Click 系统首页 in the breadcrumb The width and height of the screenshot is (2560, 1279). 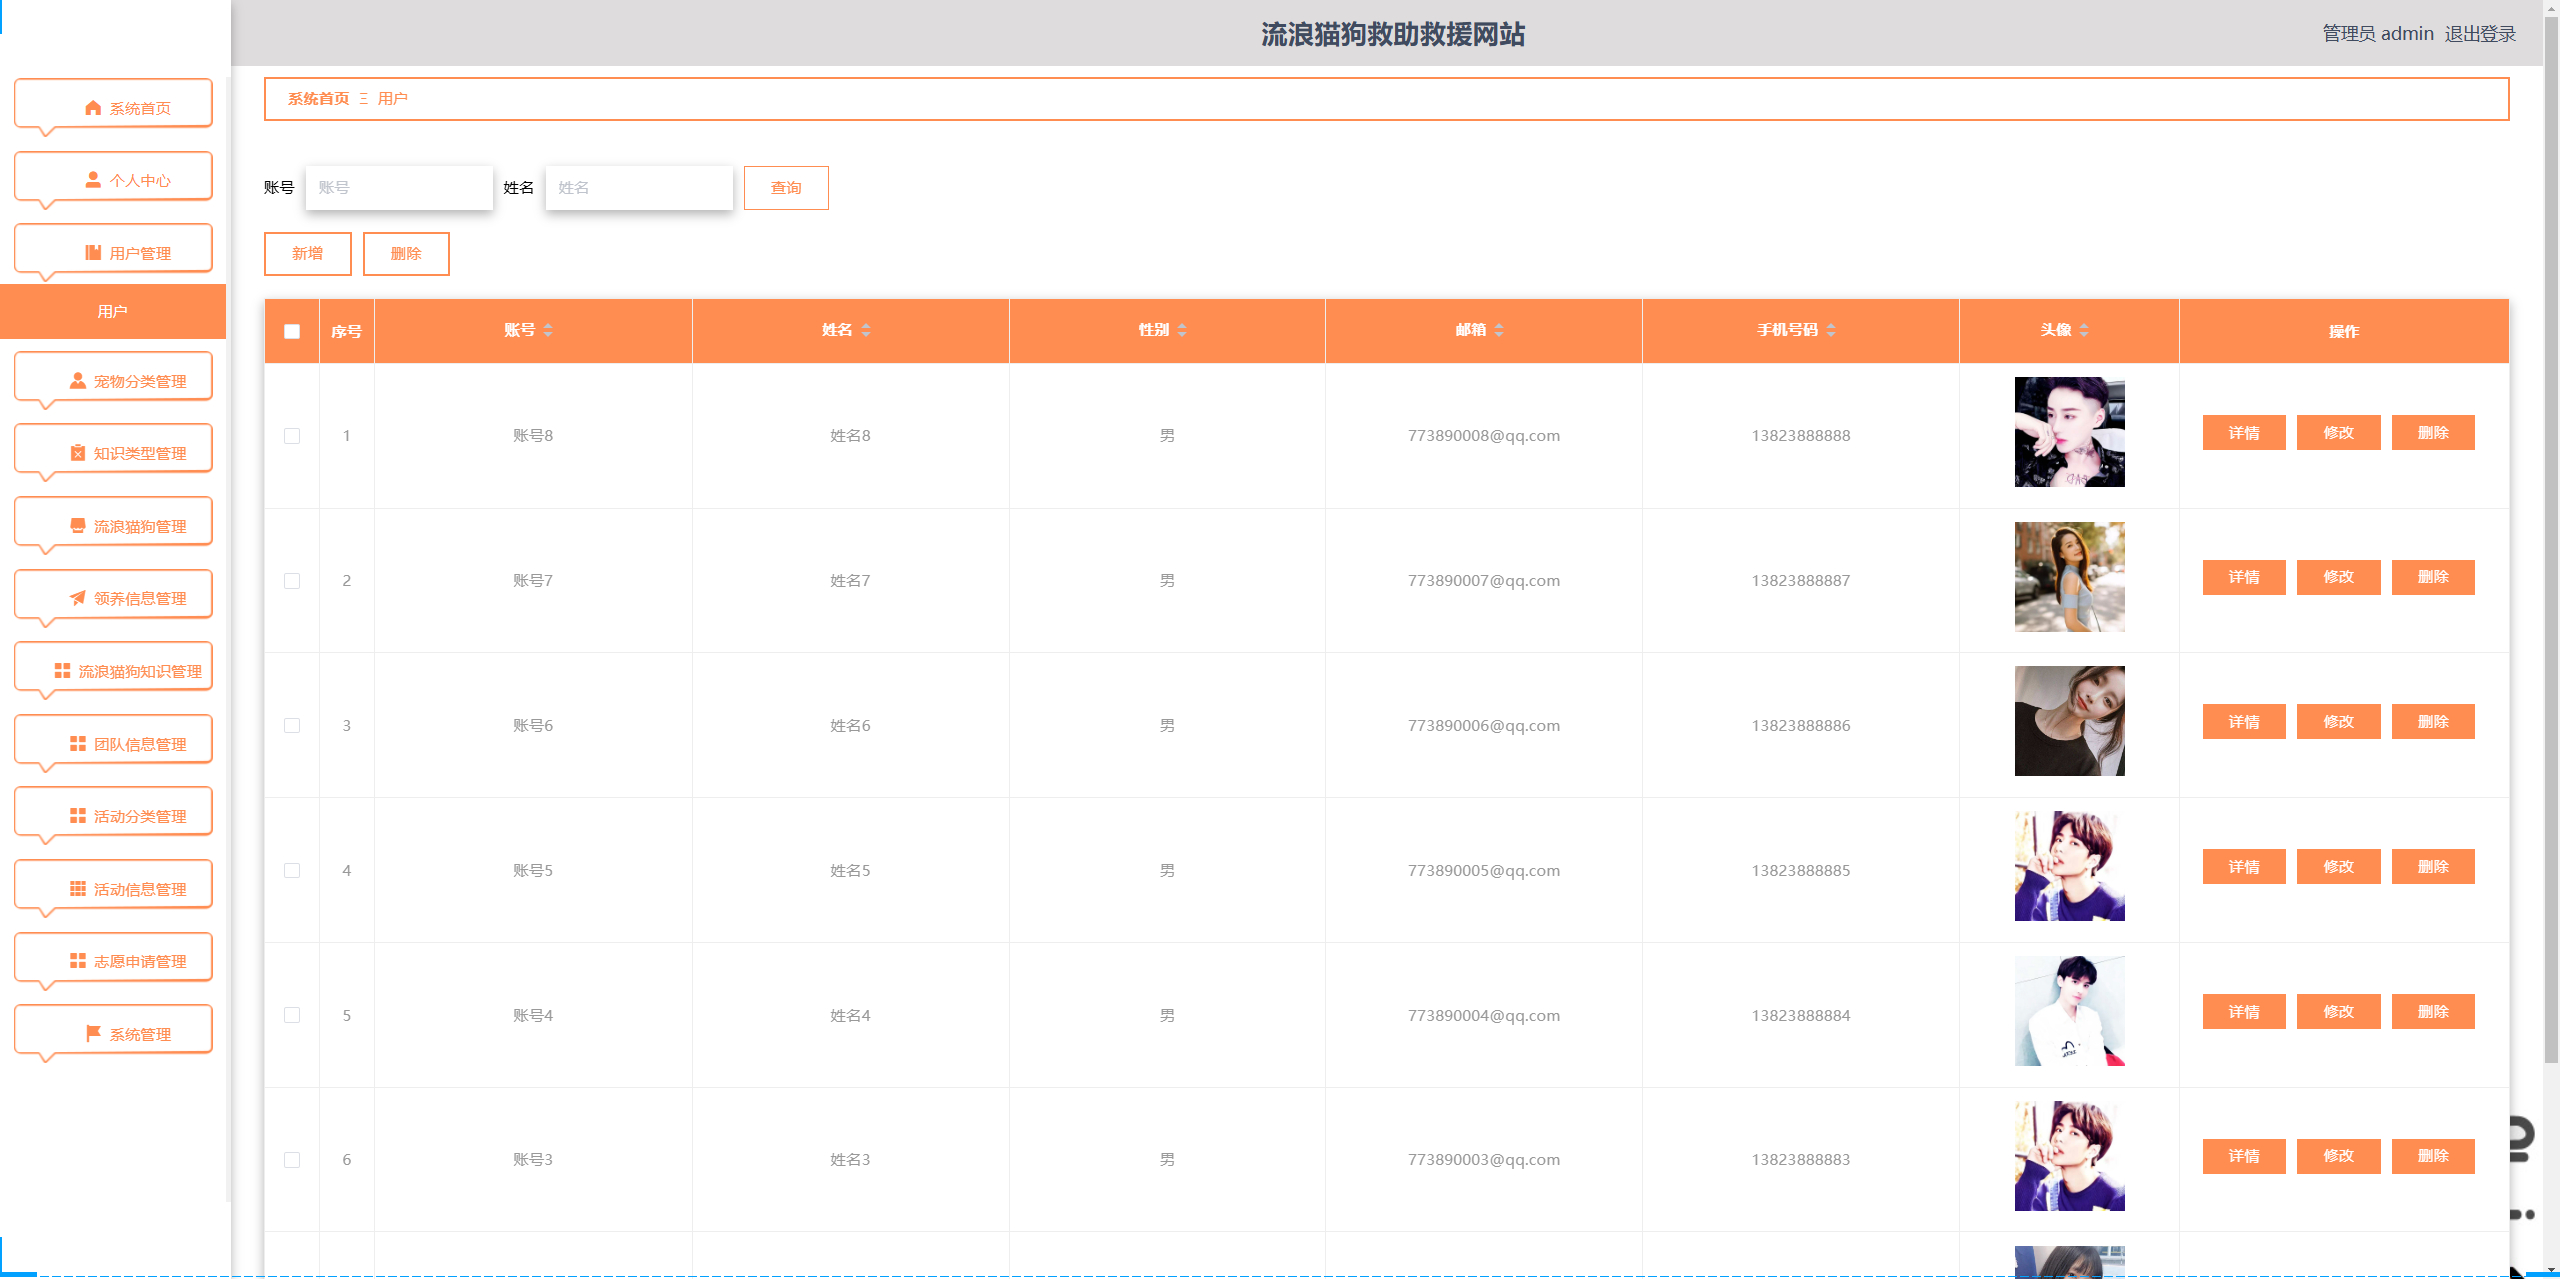coord(318,99)
